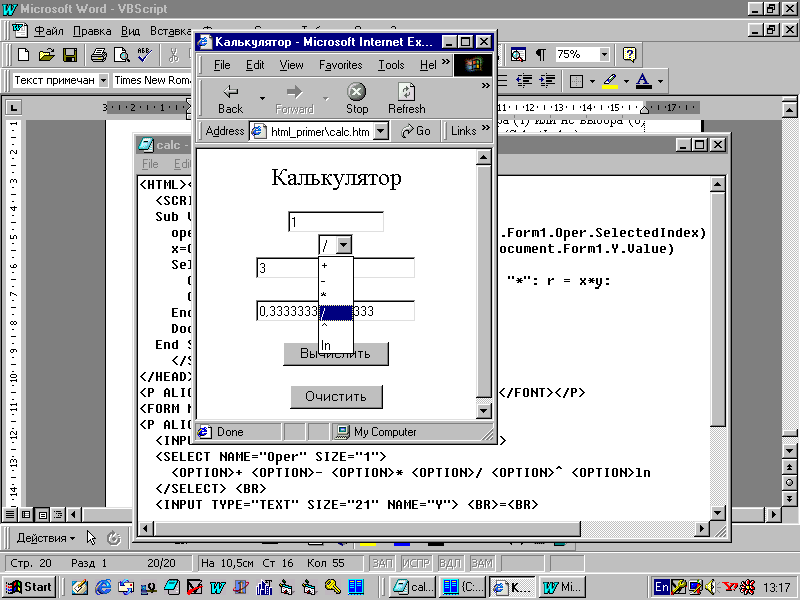Apply font color with the A icon
800x600 pixels.
coord(644,81)
